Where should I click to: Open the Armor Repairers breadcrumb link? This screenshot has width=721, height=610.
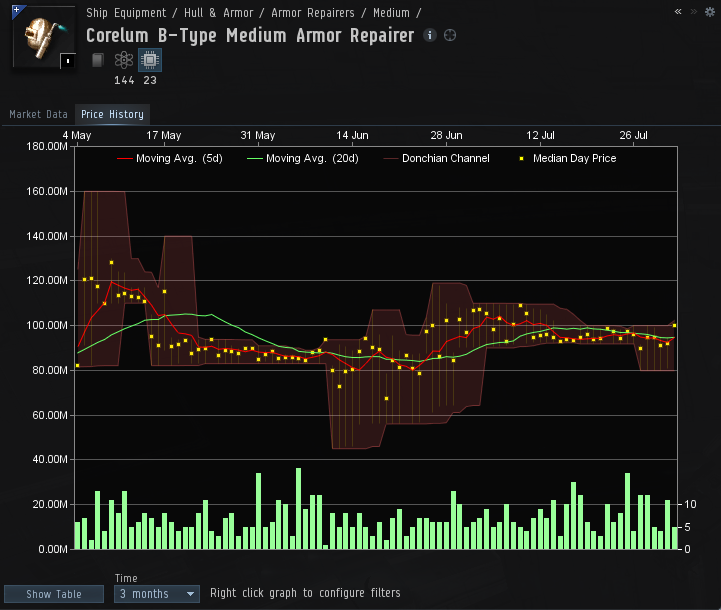tap(313, 13)
